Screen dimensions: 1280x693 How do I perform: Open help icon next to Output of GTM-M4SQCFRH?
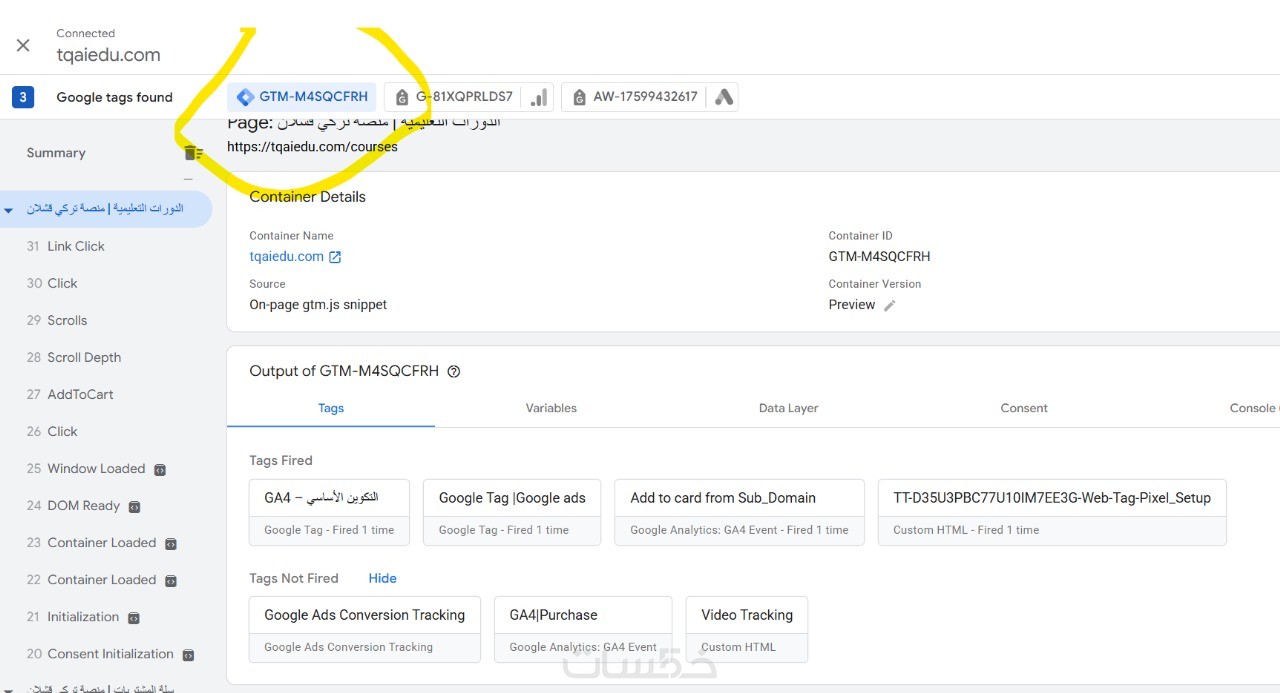(x=454, y=371)
